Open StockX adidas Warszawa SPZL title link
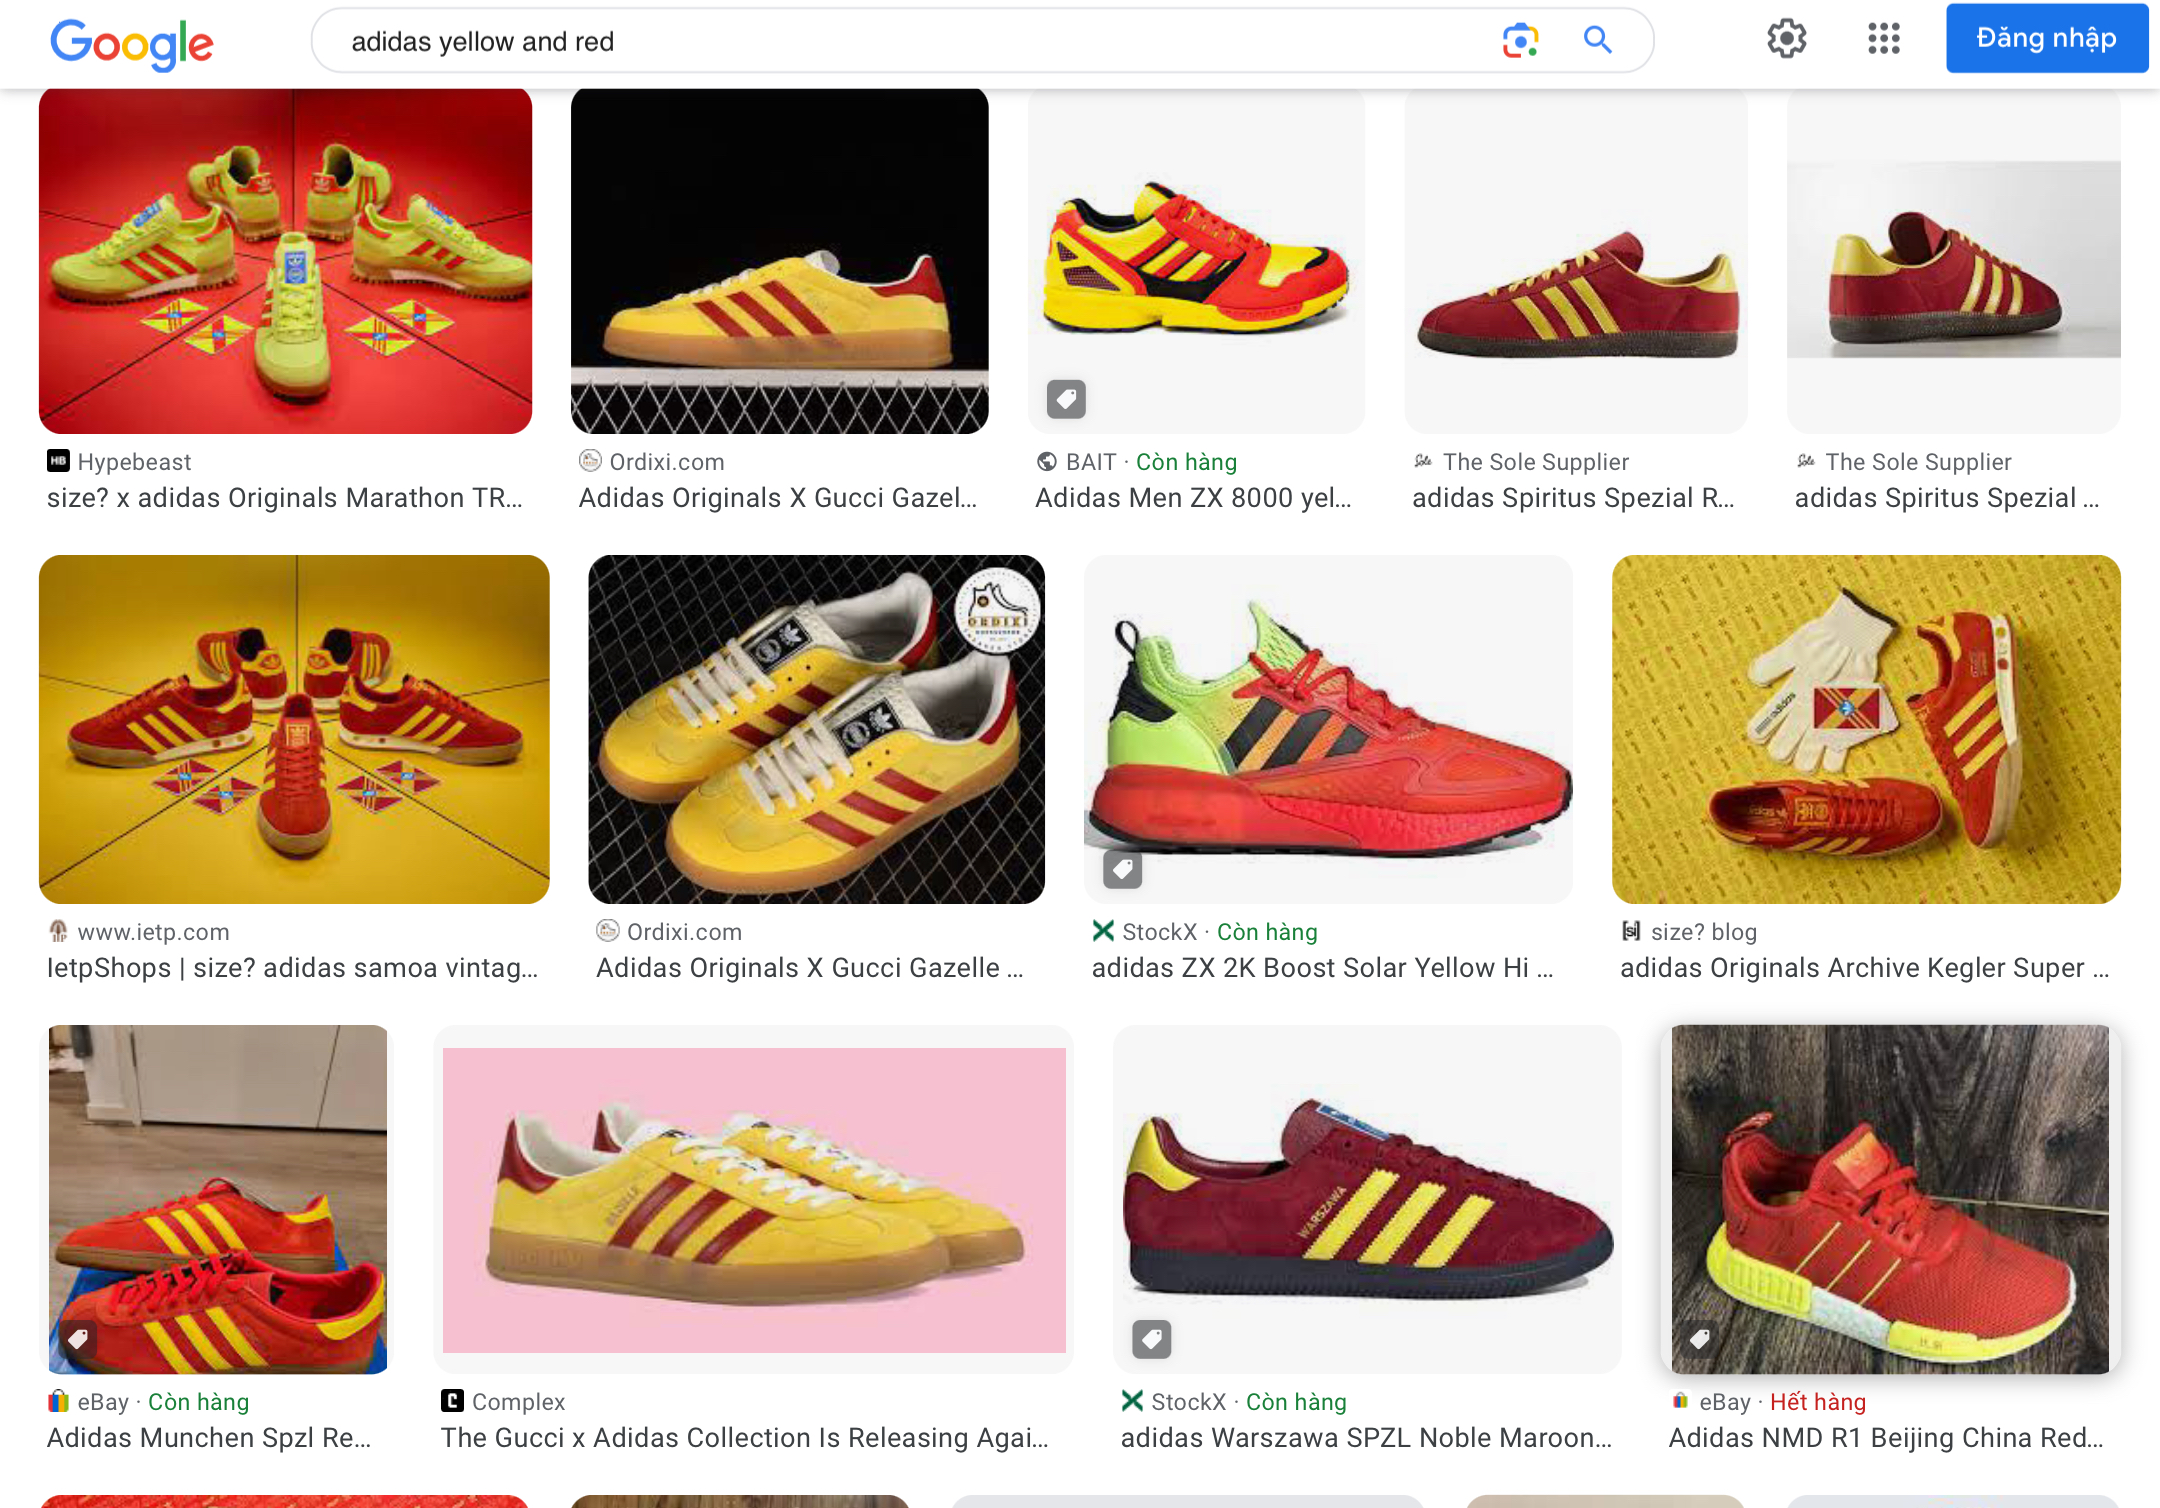The height and width of the screenshot is (1508, 2160). click(1366, 1437)
